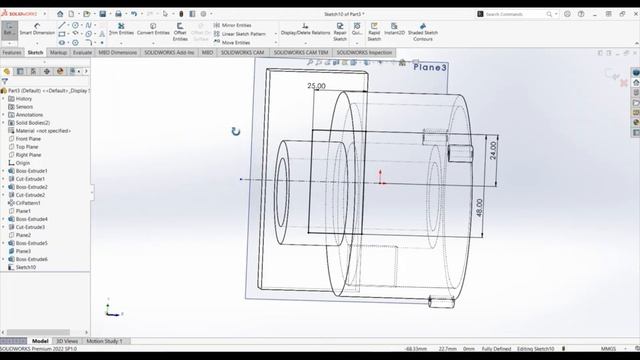Open the Markup tab
This screenshot has height=360, width=640.
pos(58,52)
